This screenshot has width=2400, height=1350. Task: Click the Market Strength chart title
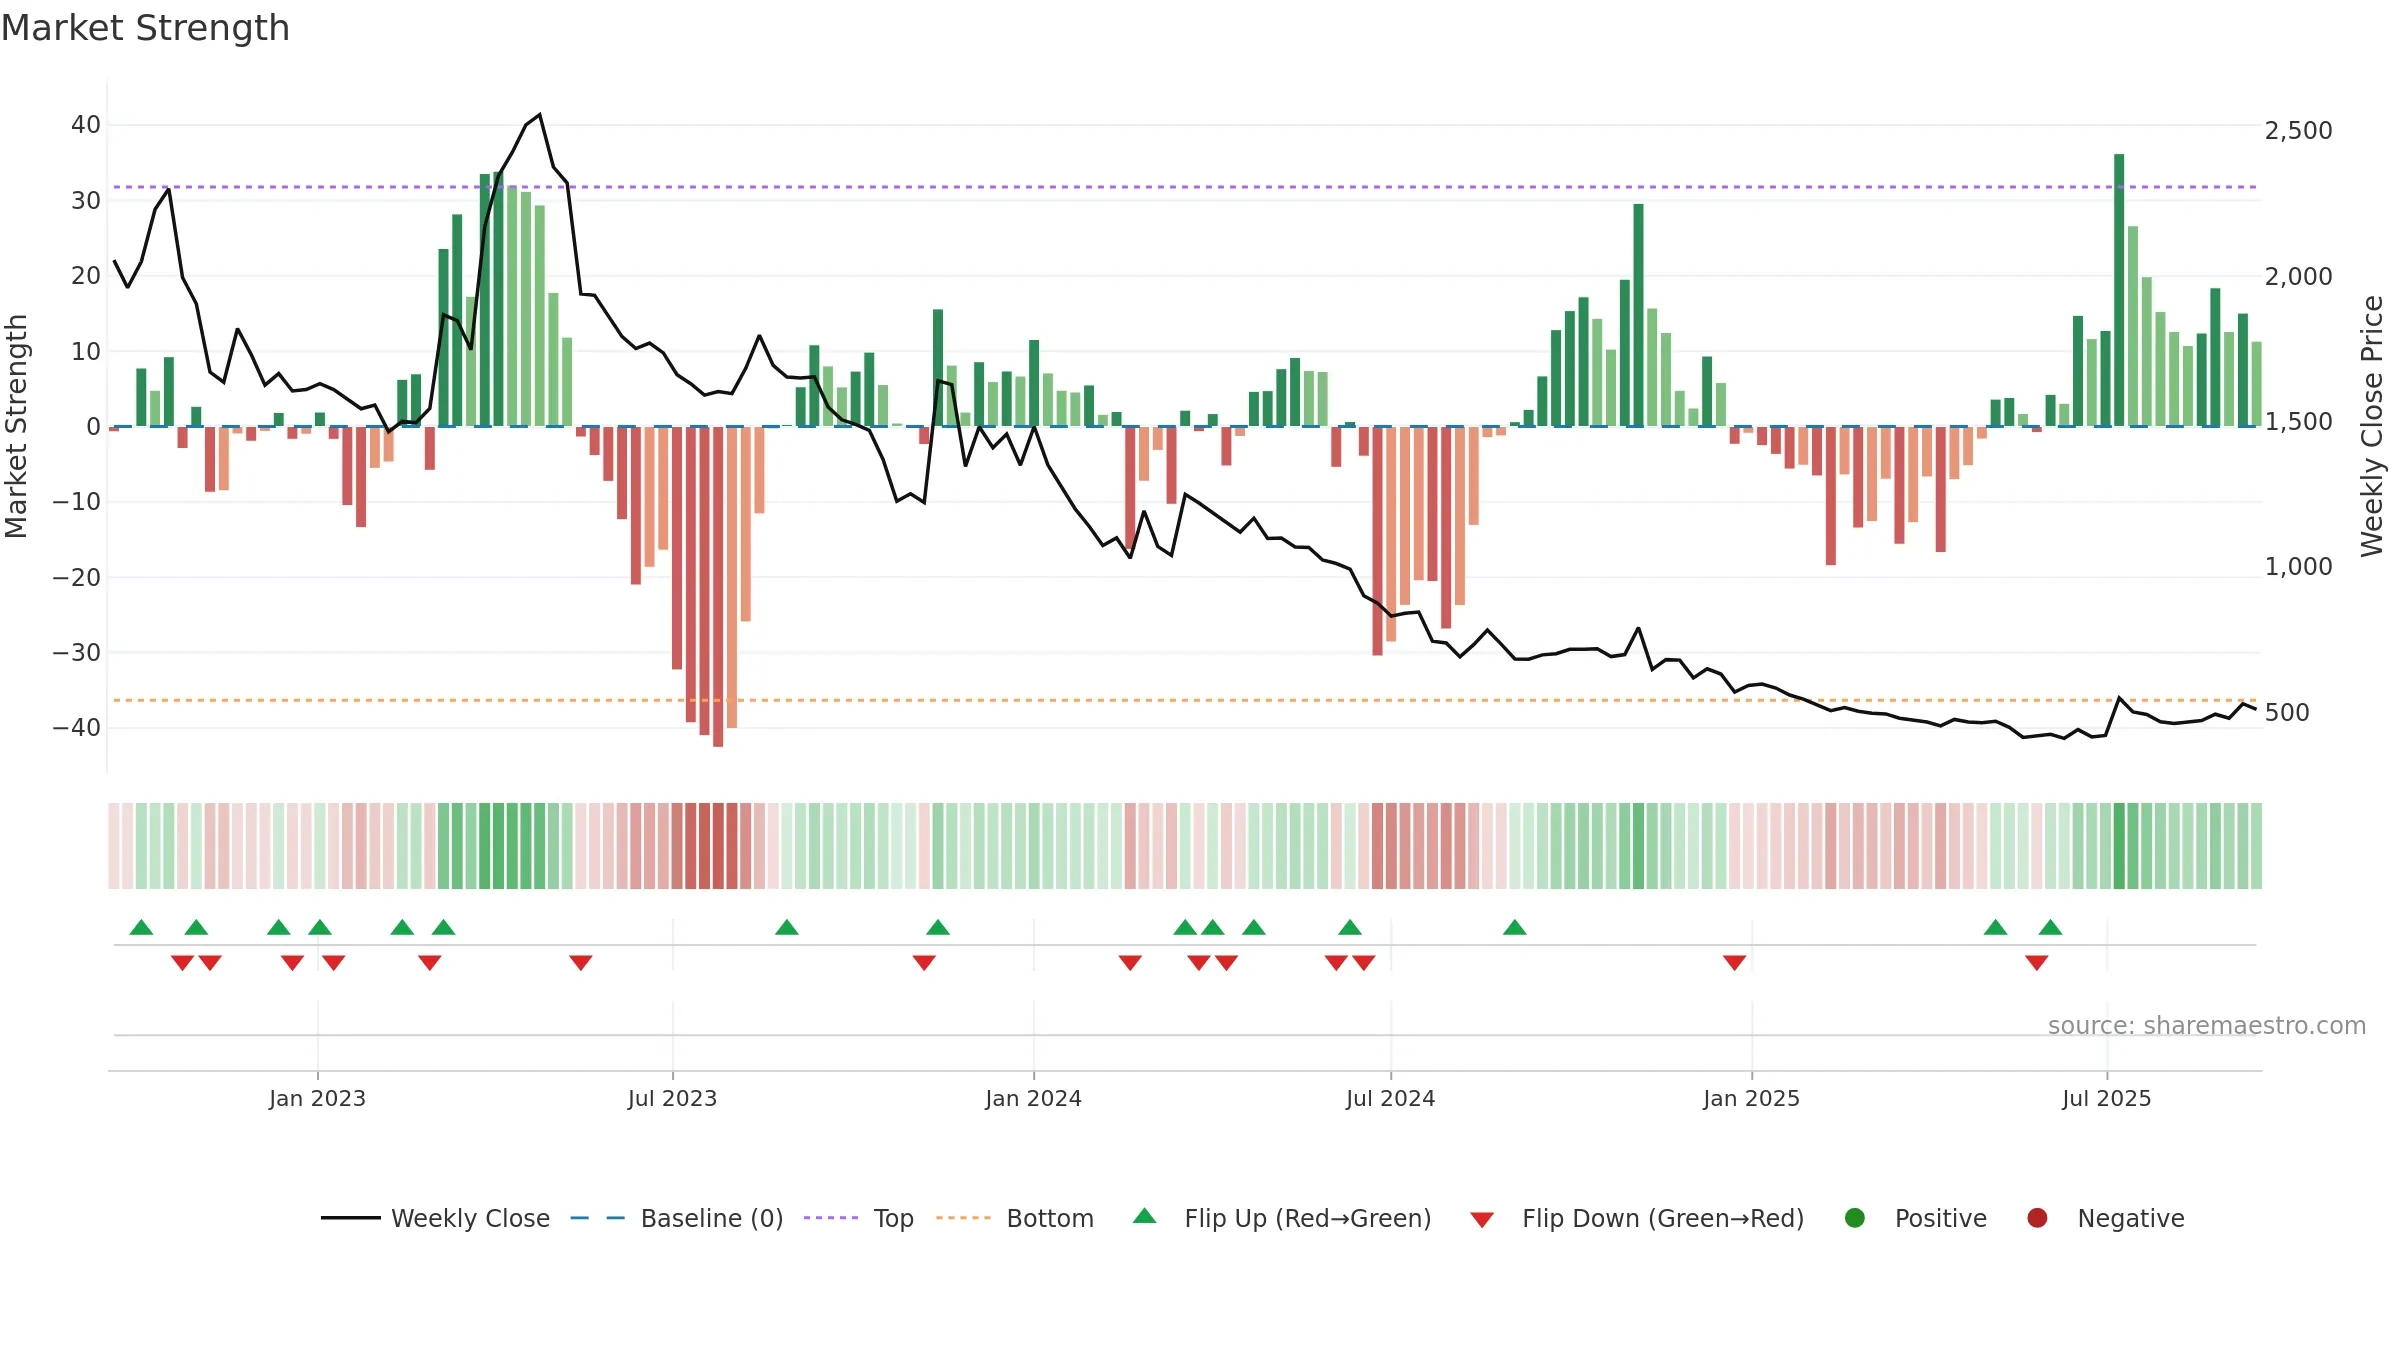[x=145, y=28]
